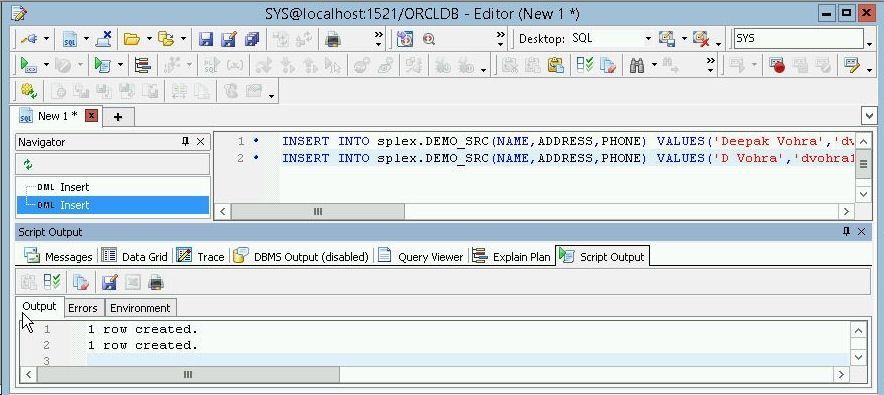Expand New Connection dropdown arrow
The height and width of the screenshot is (395, 884).
click(46, 39)
